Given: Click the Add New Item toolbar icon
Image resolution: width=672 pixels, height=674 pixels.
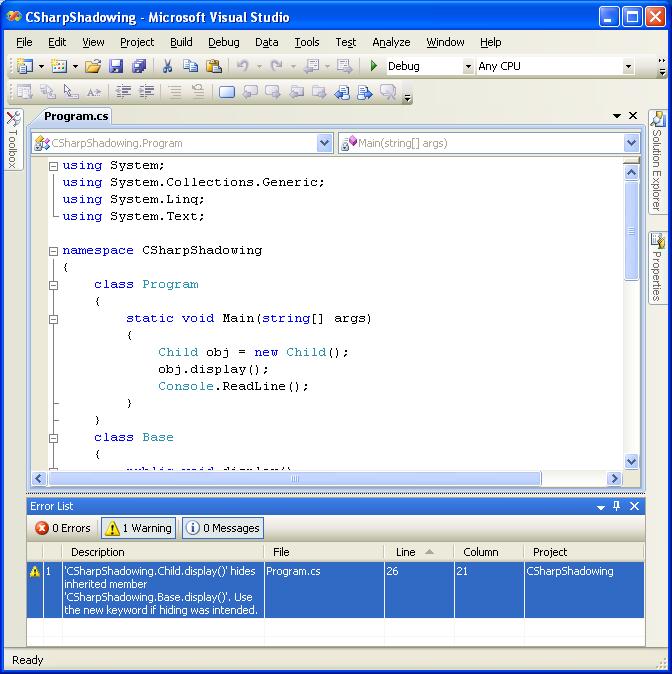Looking at the screenshot, I should 59,66.
